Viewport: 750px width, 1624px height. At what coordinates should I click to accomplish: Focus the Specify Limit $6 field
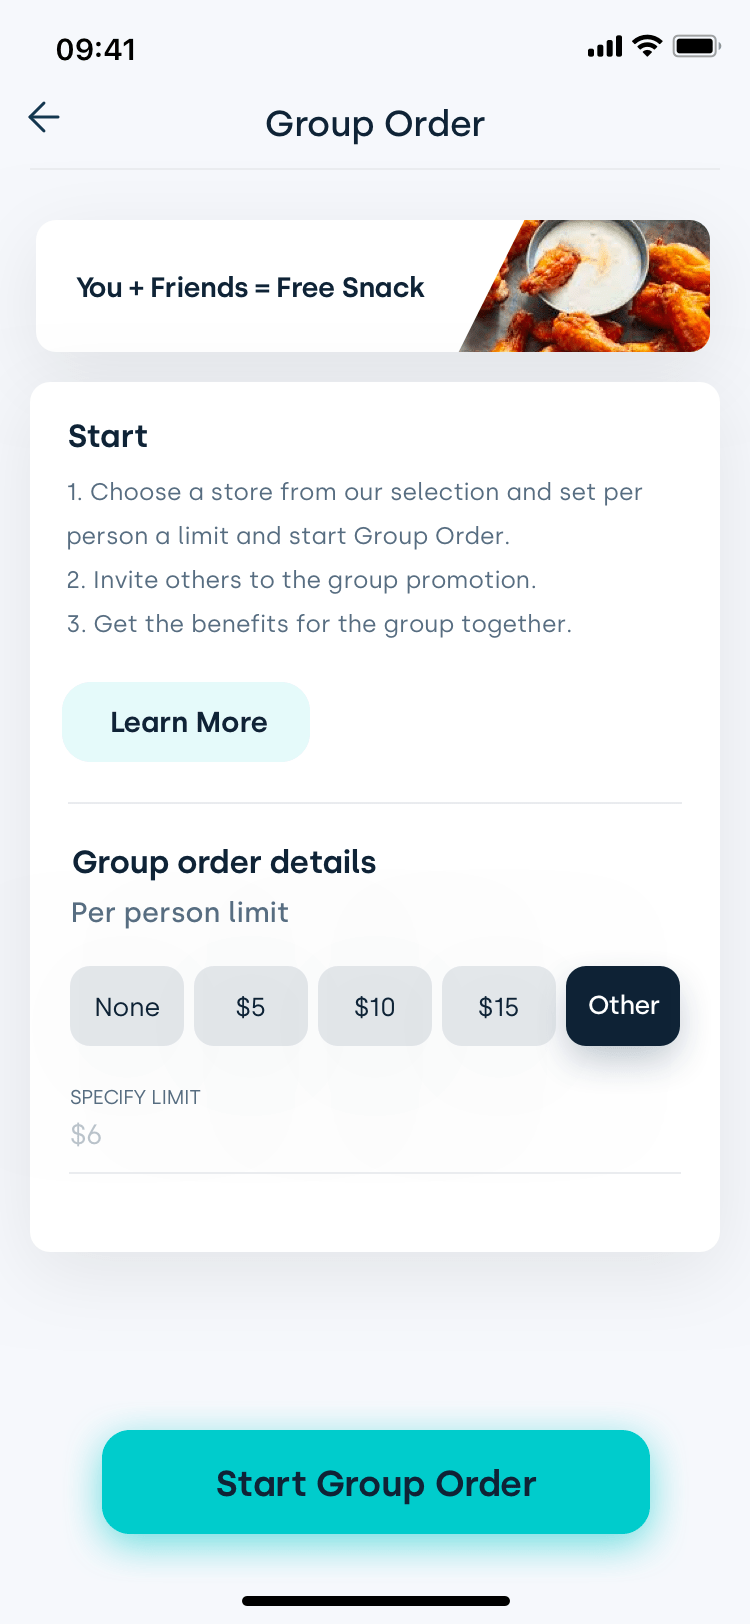(x=375, y=1134)
